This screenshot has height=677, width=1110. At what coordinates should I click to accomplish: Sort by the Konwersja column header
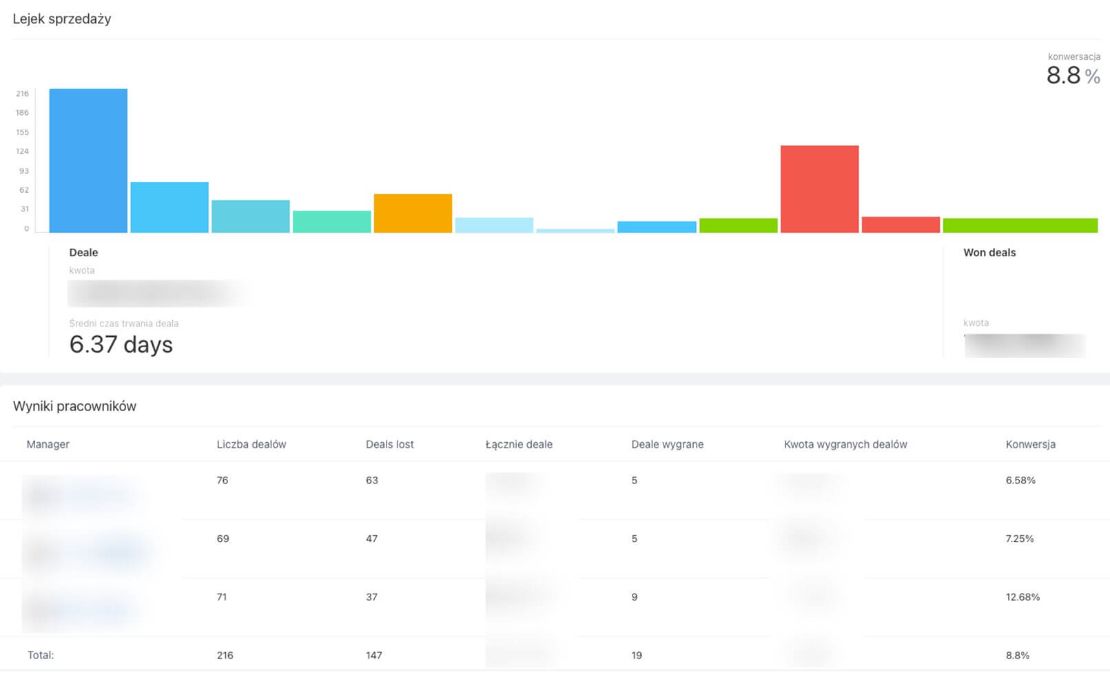point(1030,444)
